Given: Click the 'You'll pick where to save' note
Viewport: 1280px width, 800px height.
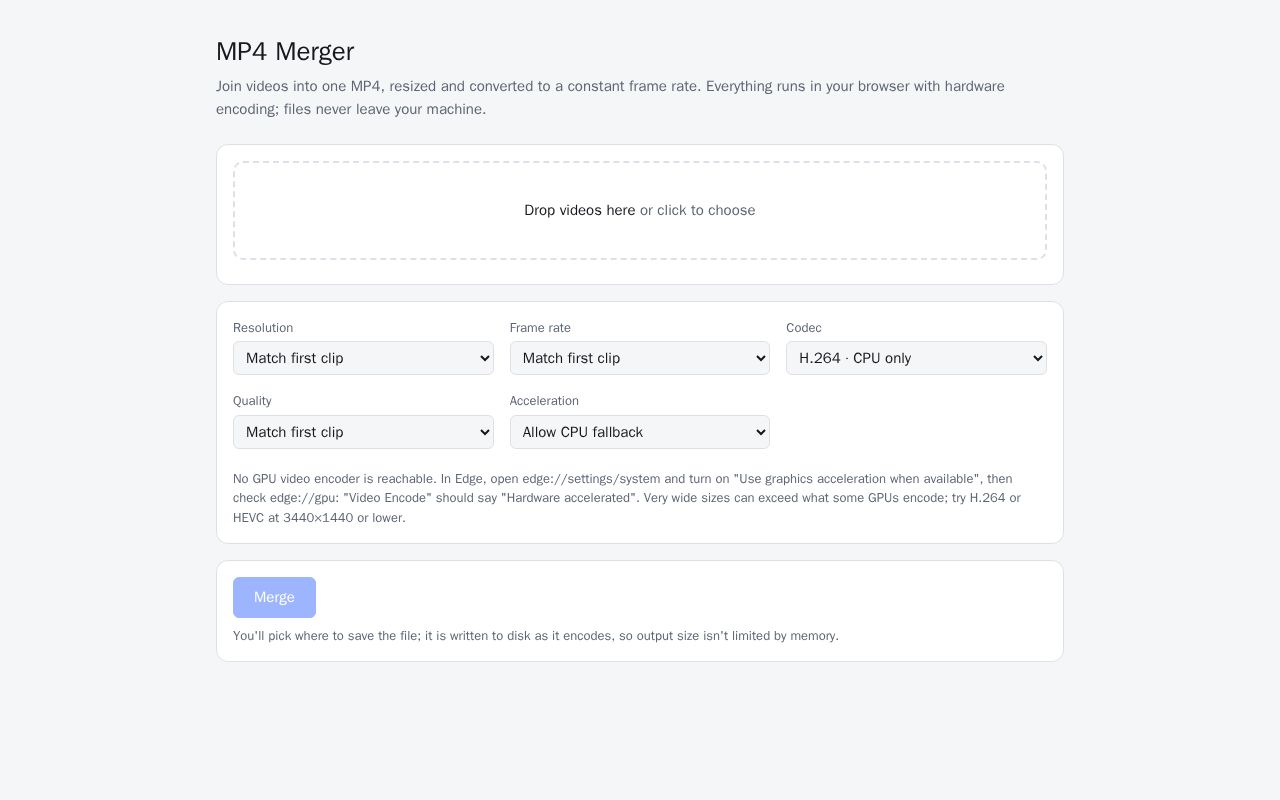Looking at the screenshot, I should (x=536, y=636).
